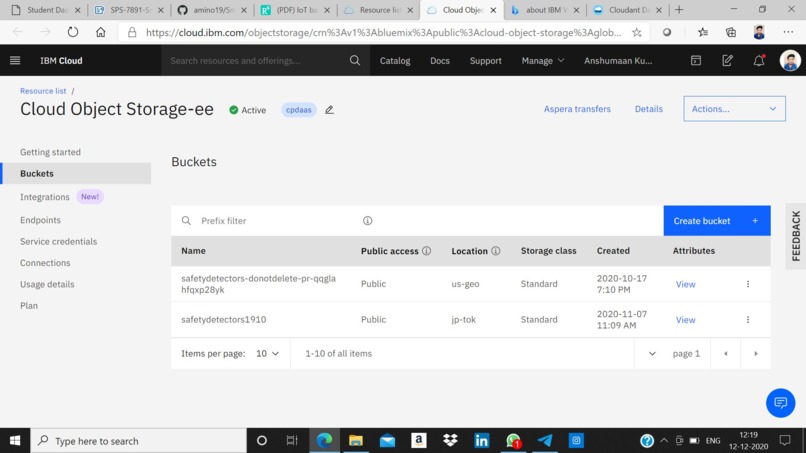Image resolution: width=806 pixels, height=453 pixels.
Task: Open LinkedIn from the taskbar
Action: click(482, 441)
